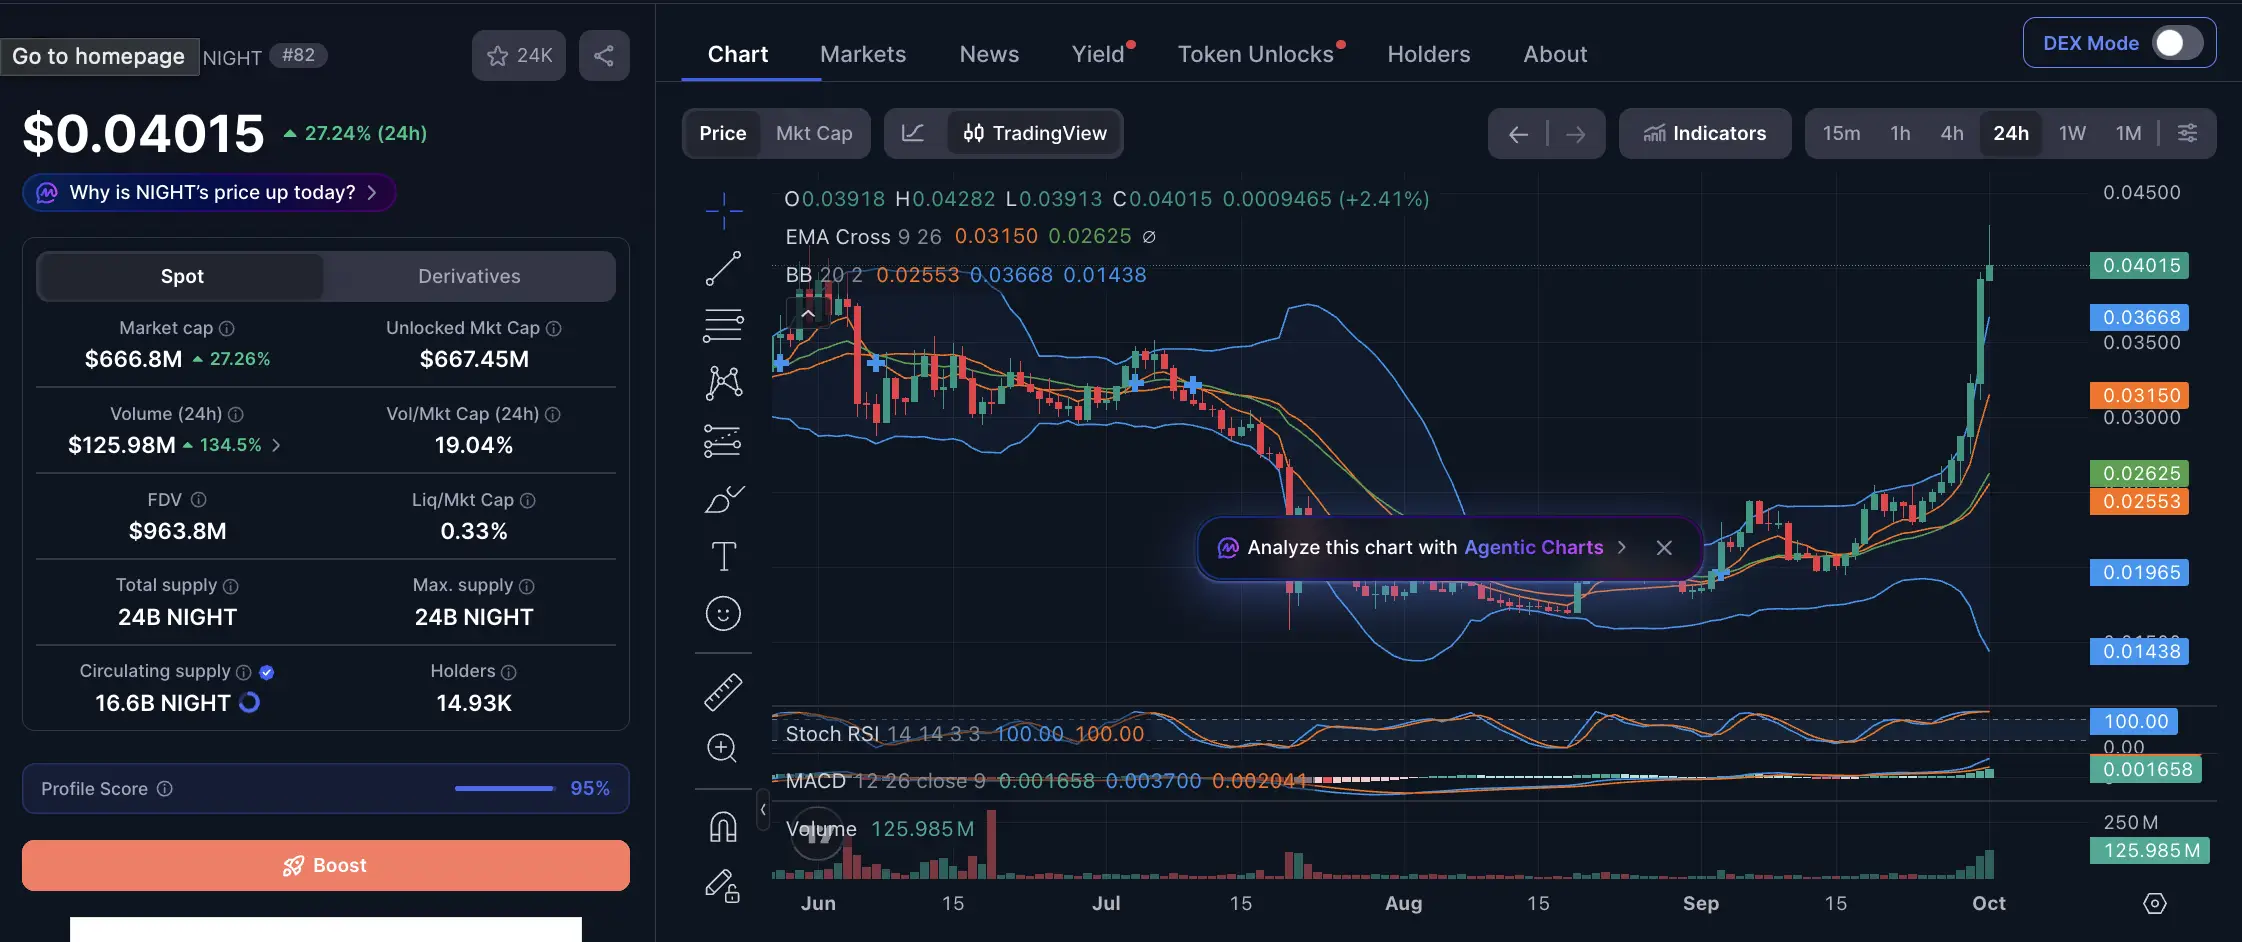Open chart gear settings near Oct
This screenshot has width=2242, height=942.
(x=2155, y=903)
